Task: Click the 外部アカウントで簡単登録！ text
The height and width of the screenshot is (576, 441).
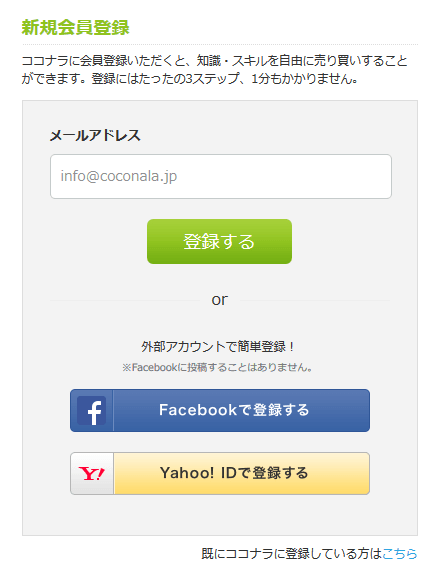Action: pyautogui.click(x=218, y=346)
